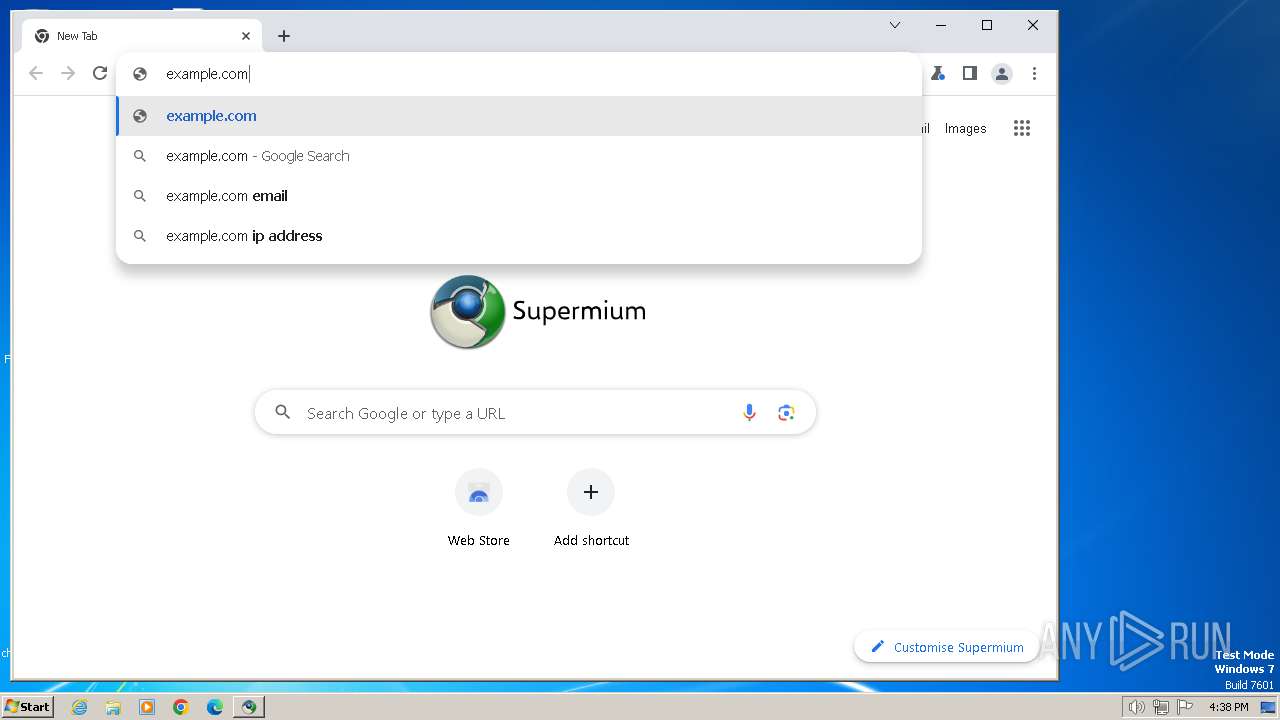Switch to Supermium in the taskbar
1280x720 pixels.
pos(249,707)
